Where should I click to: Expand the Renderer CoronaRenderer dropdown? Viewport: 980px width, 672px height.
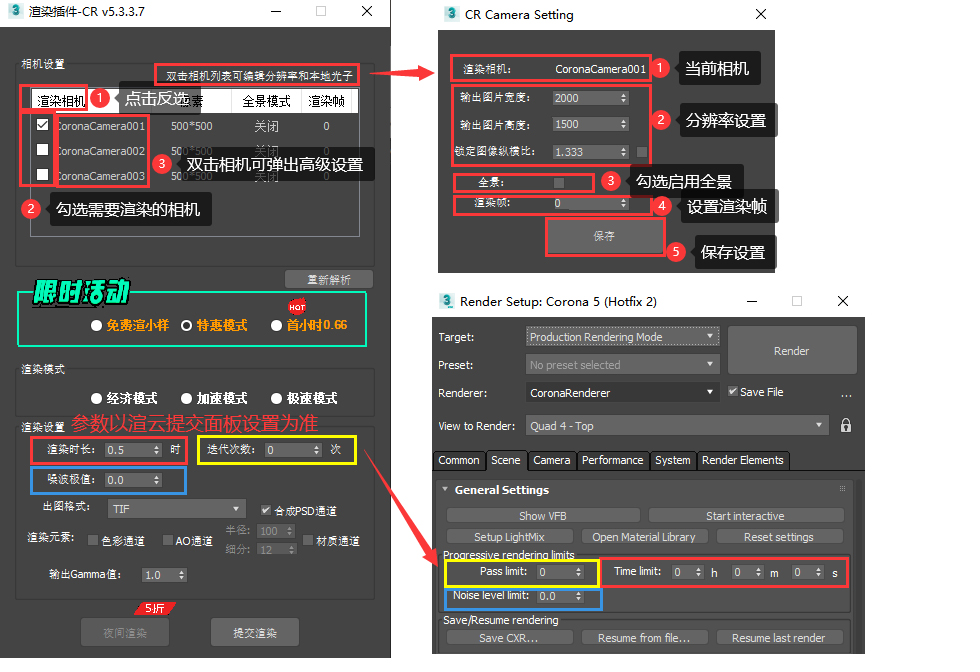622,393
